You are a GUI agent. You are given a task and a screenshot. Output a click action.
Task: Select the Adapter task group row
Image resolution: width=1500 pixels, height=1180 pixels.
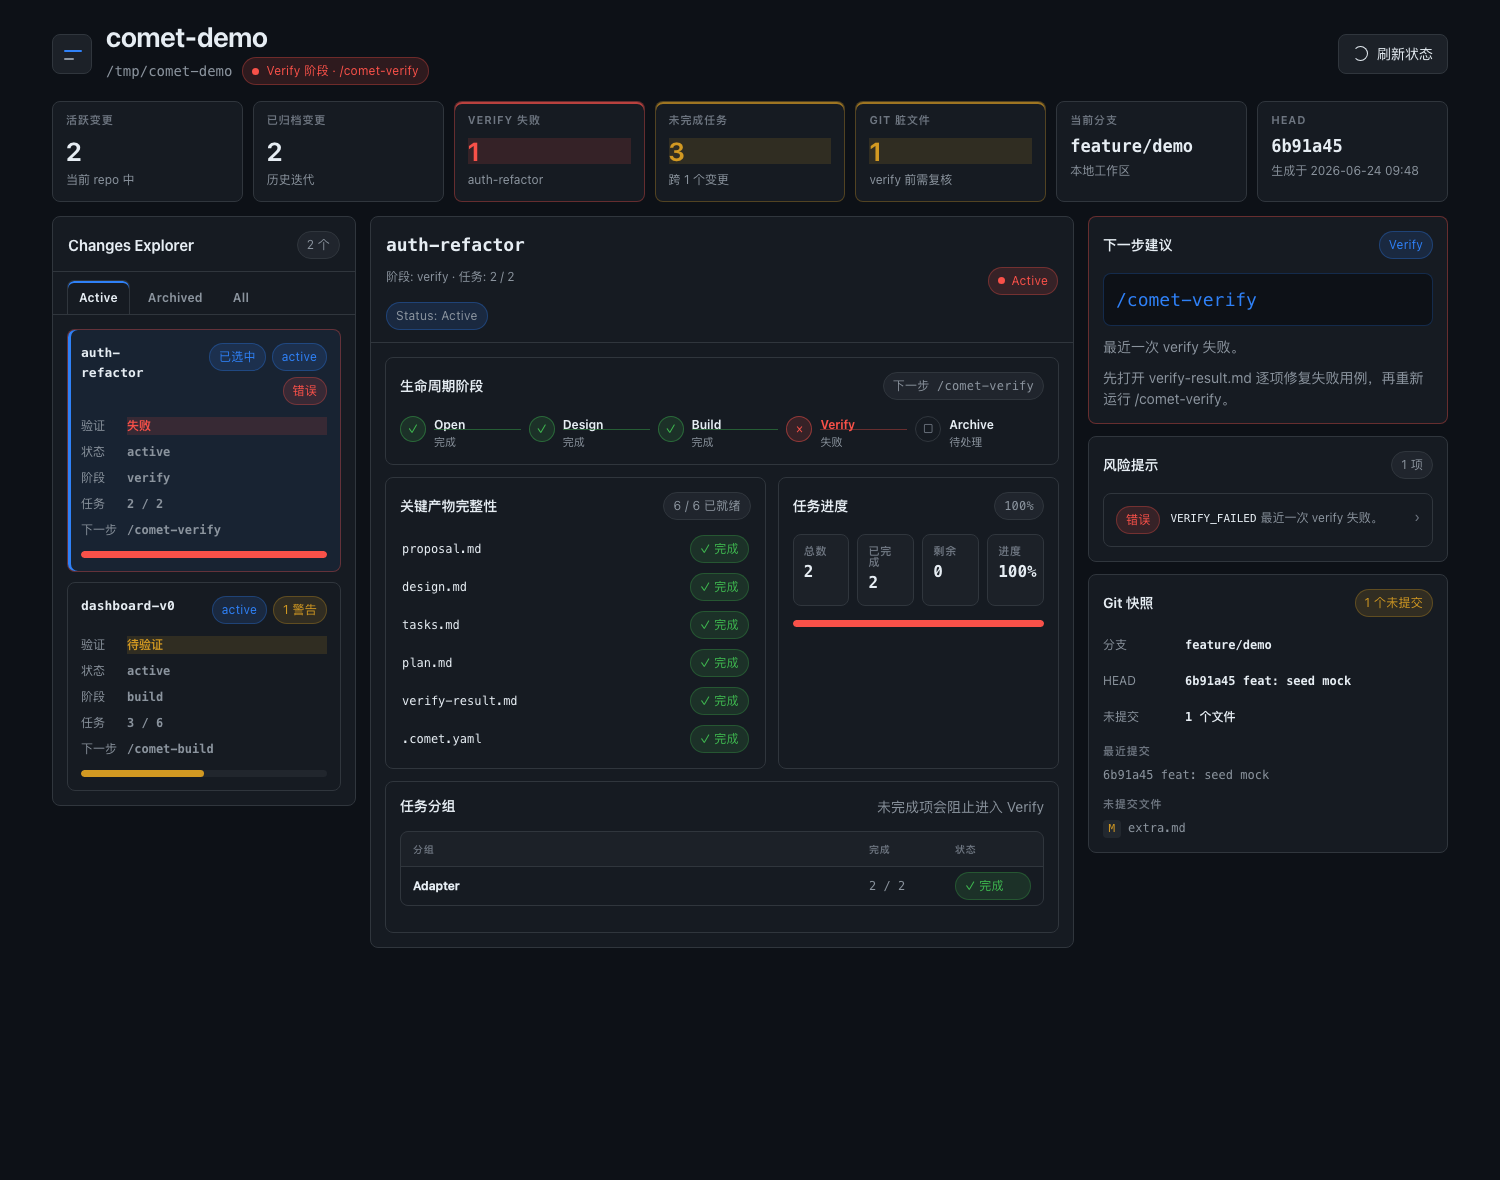722,886
